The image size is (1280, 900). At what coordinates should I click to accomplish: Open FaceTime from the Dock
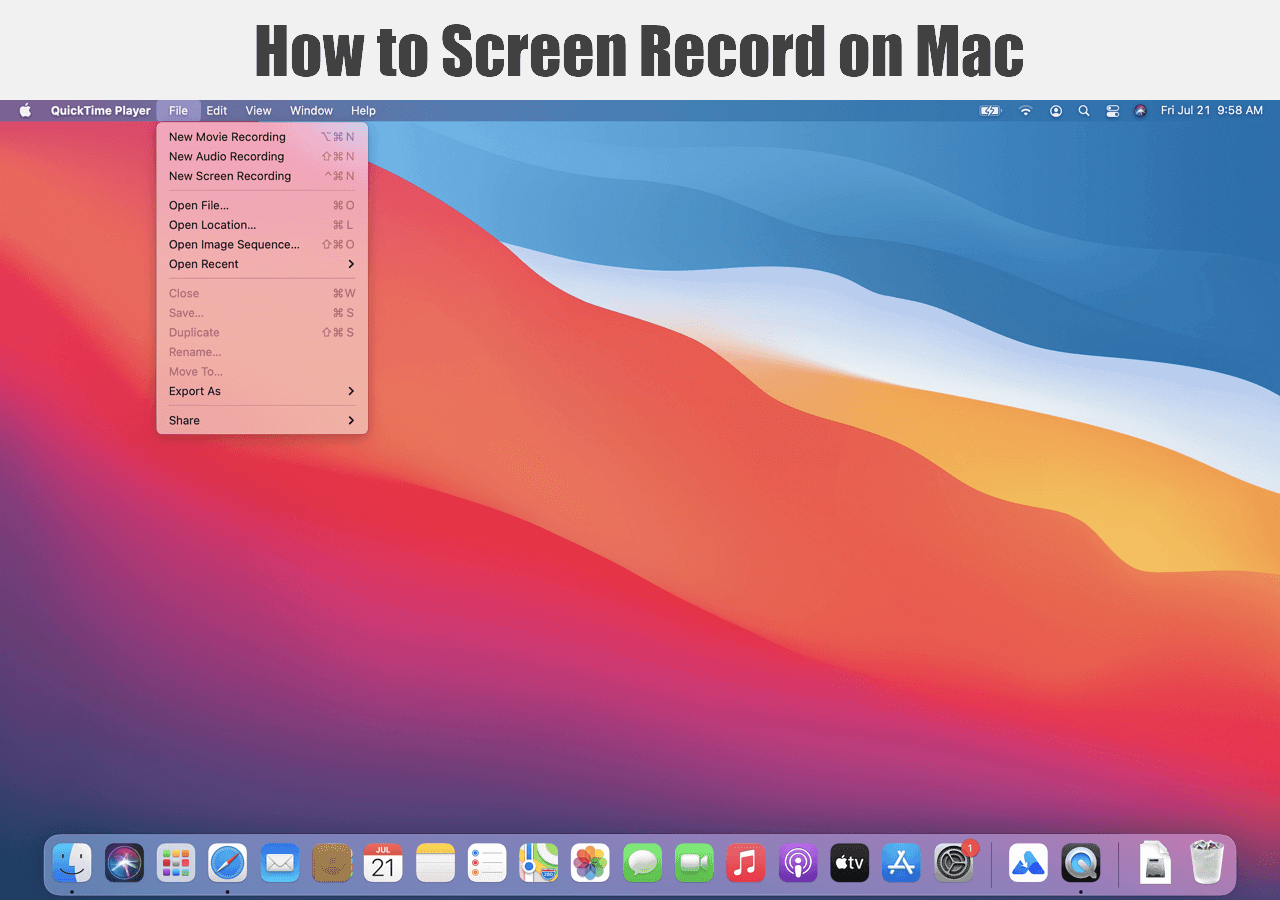pyautogui.click(x=694, y=862)
